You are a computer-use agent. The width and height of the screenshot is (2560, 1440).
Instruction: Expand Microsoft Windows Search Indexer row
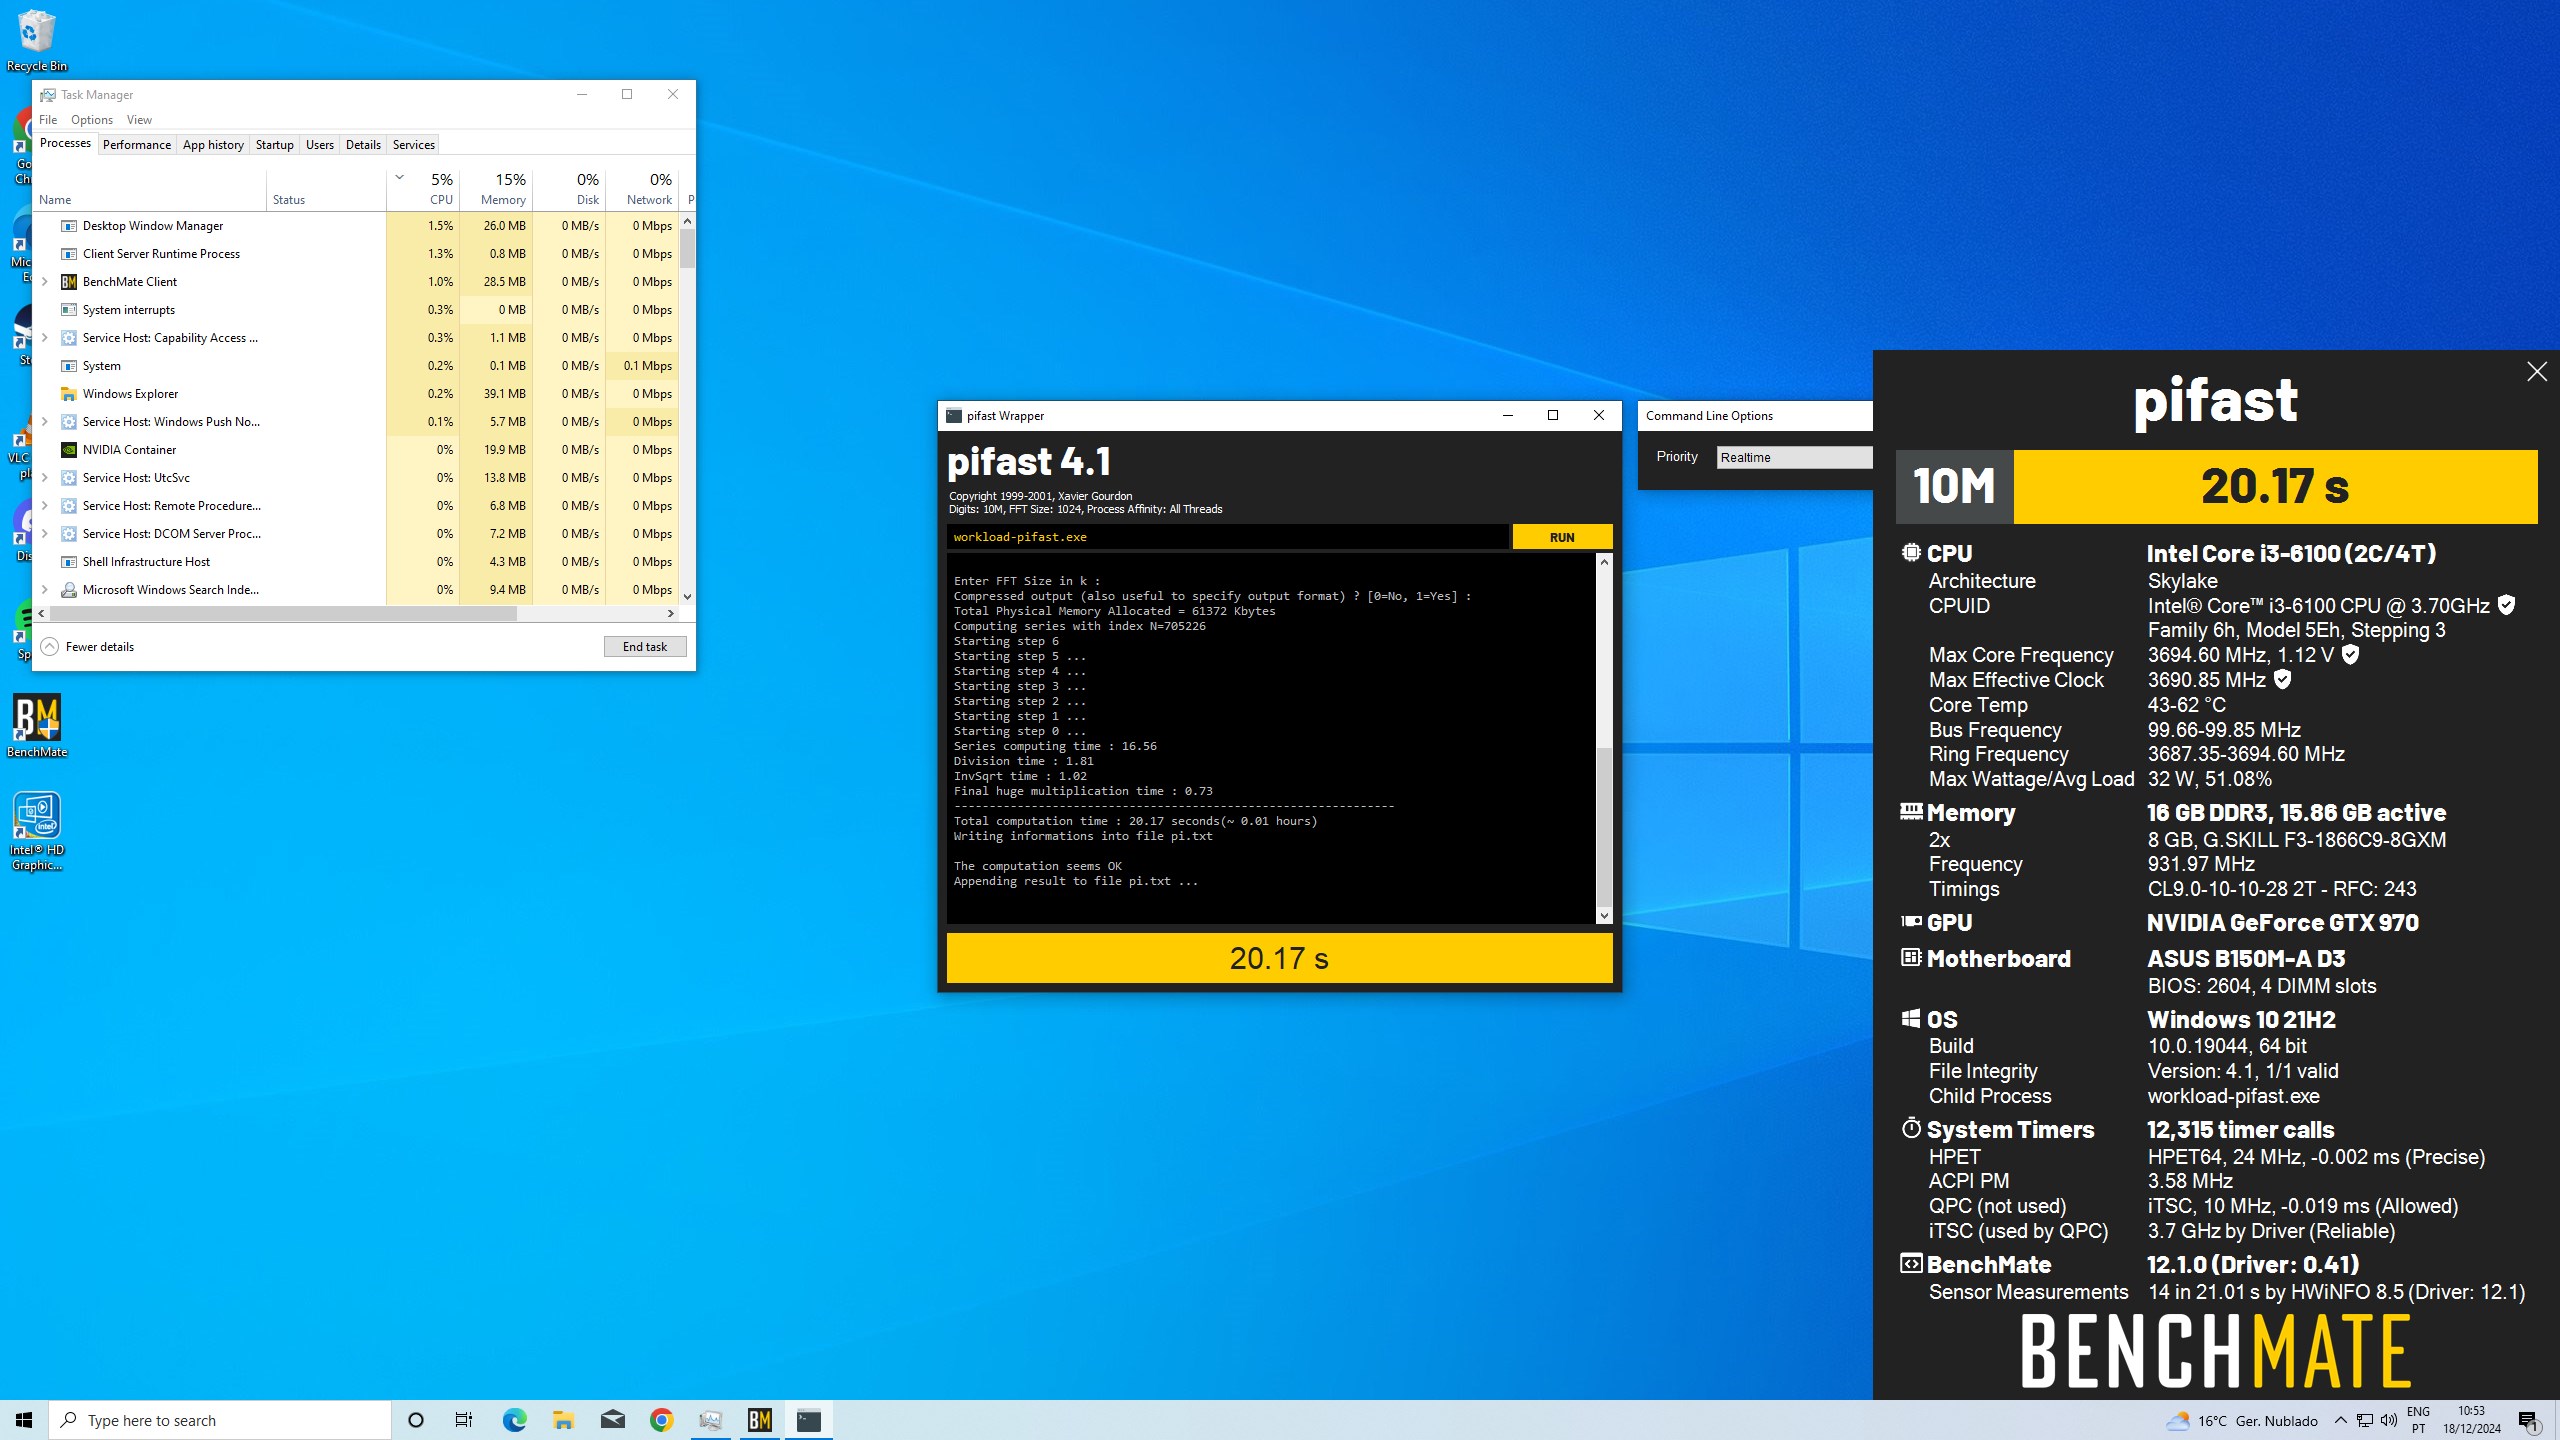click(x=45, y=590)
